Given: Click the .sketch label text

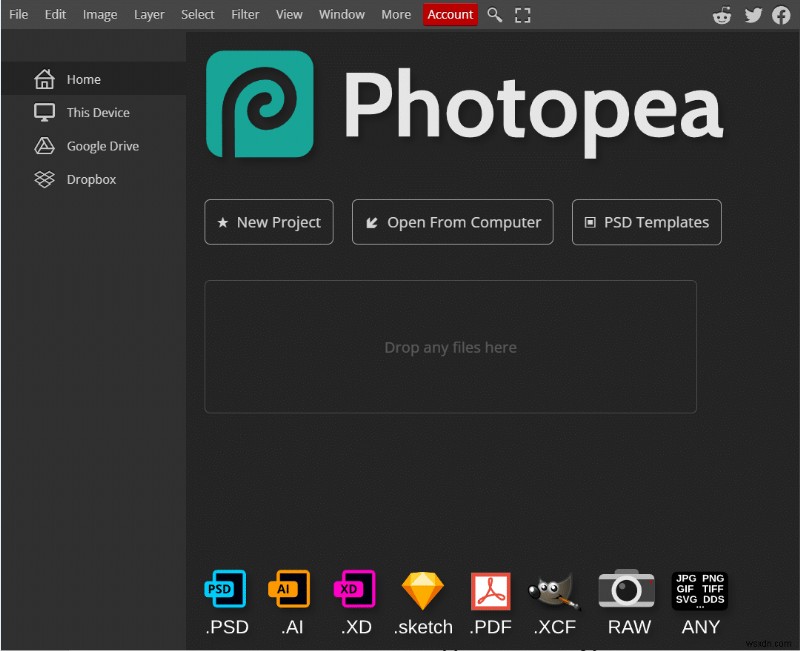Looking at the screenshot, I should [x=423, y=627].
